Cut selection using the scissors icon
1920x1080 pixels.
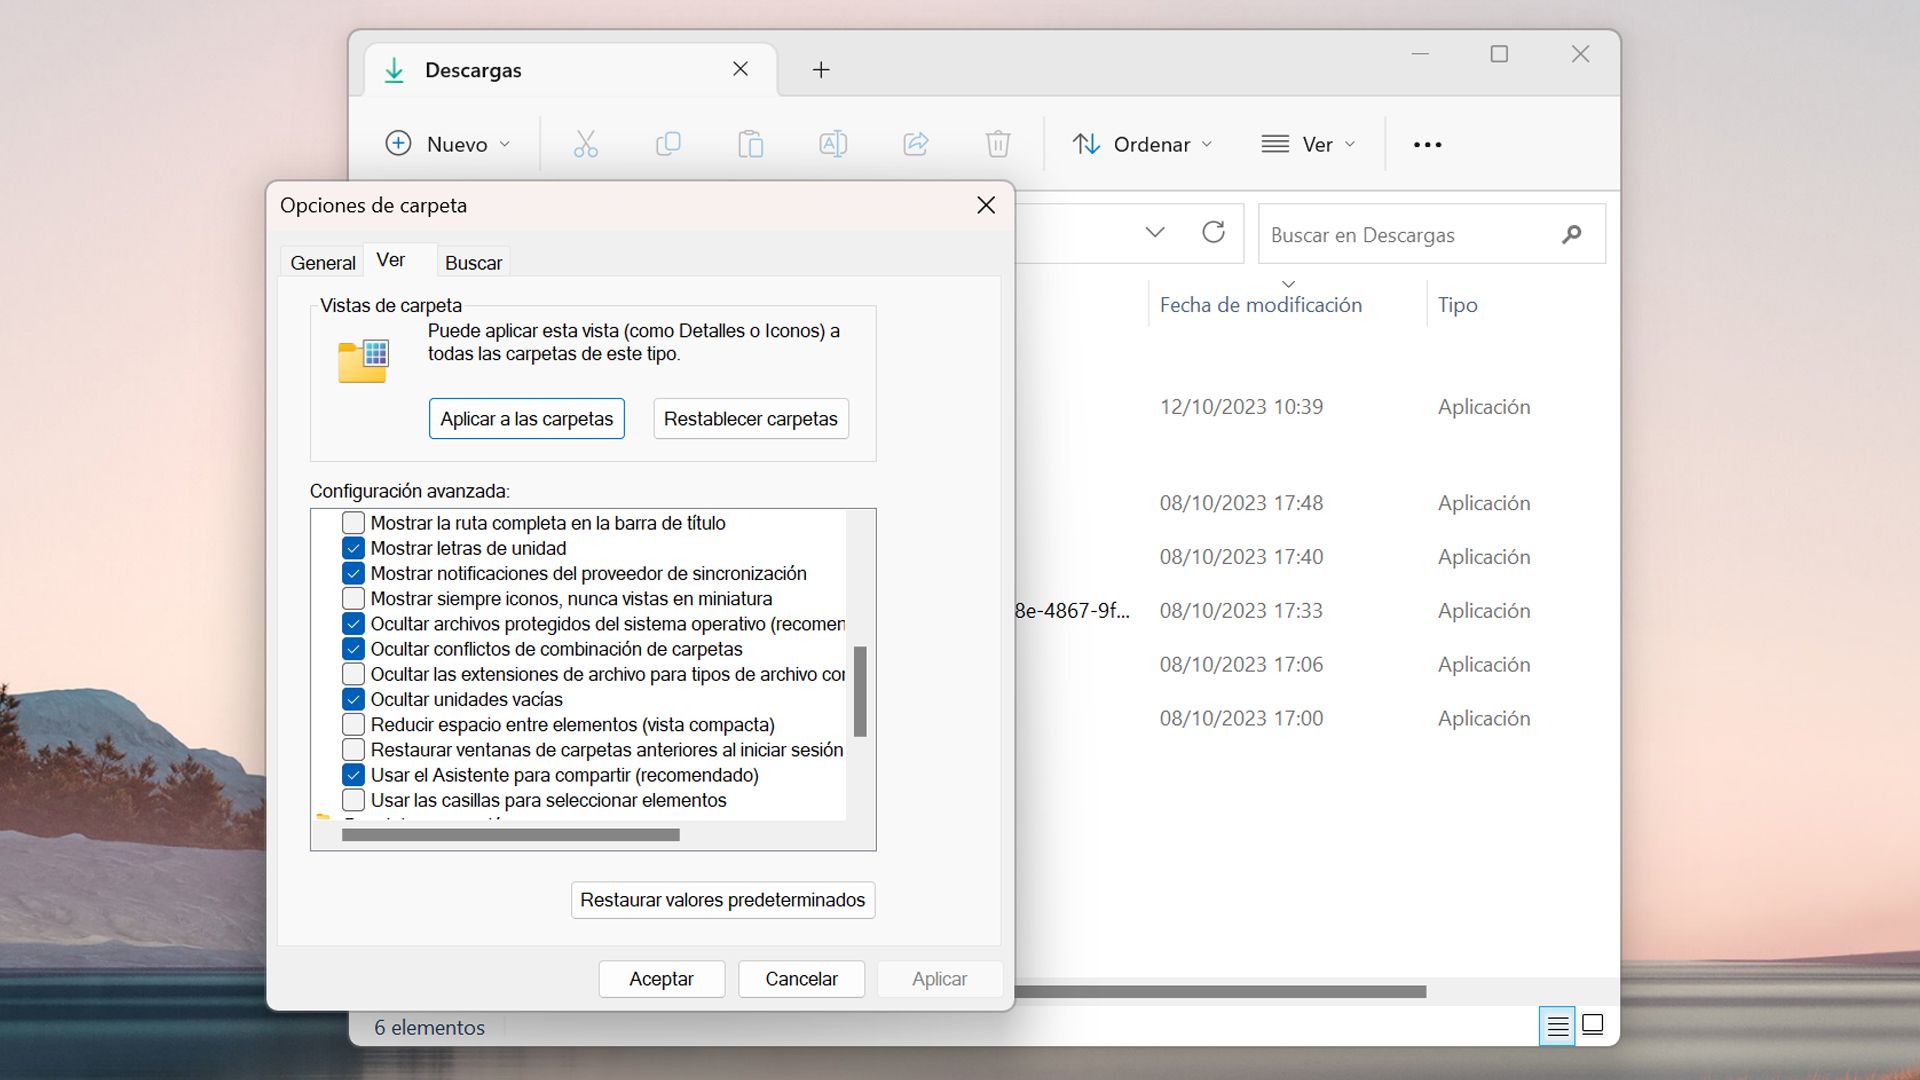click(x=585, y=143)
